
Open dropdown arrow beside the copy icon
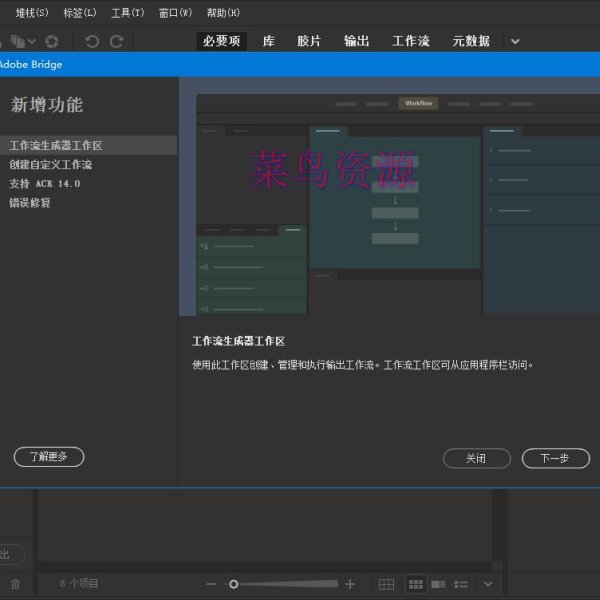(32, 41)
